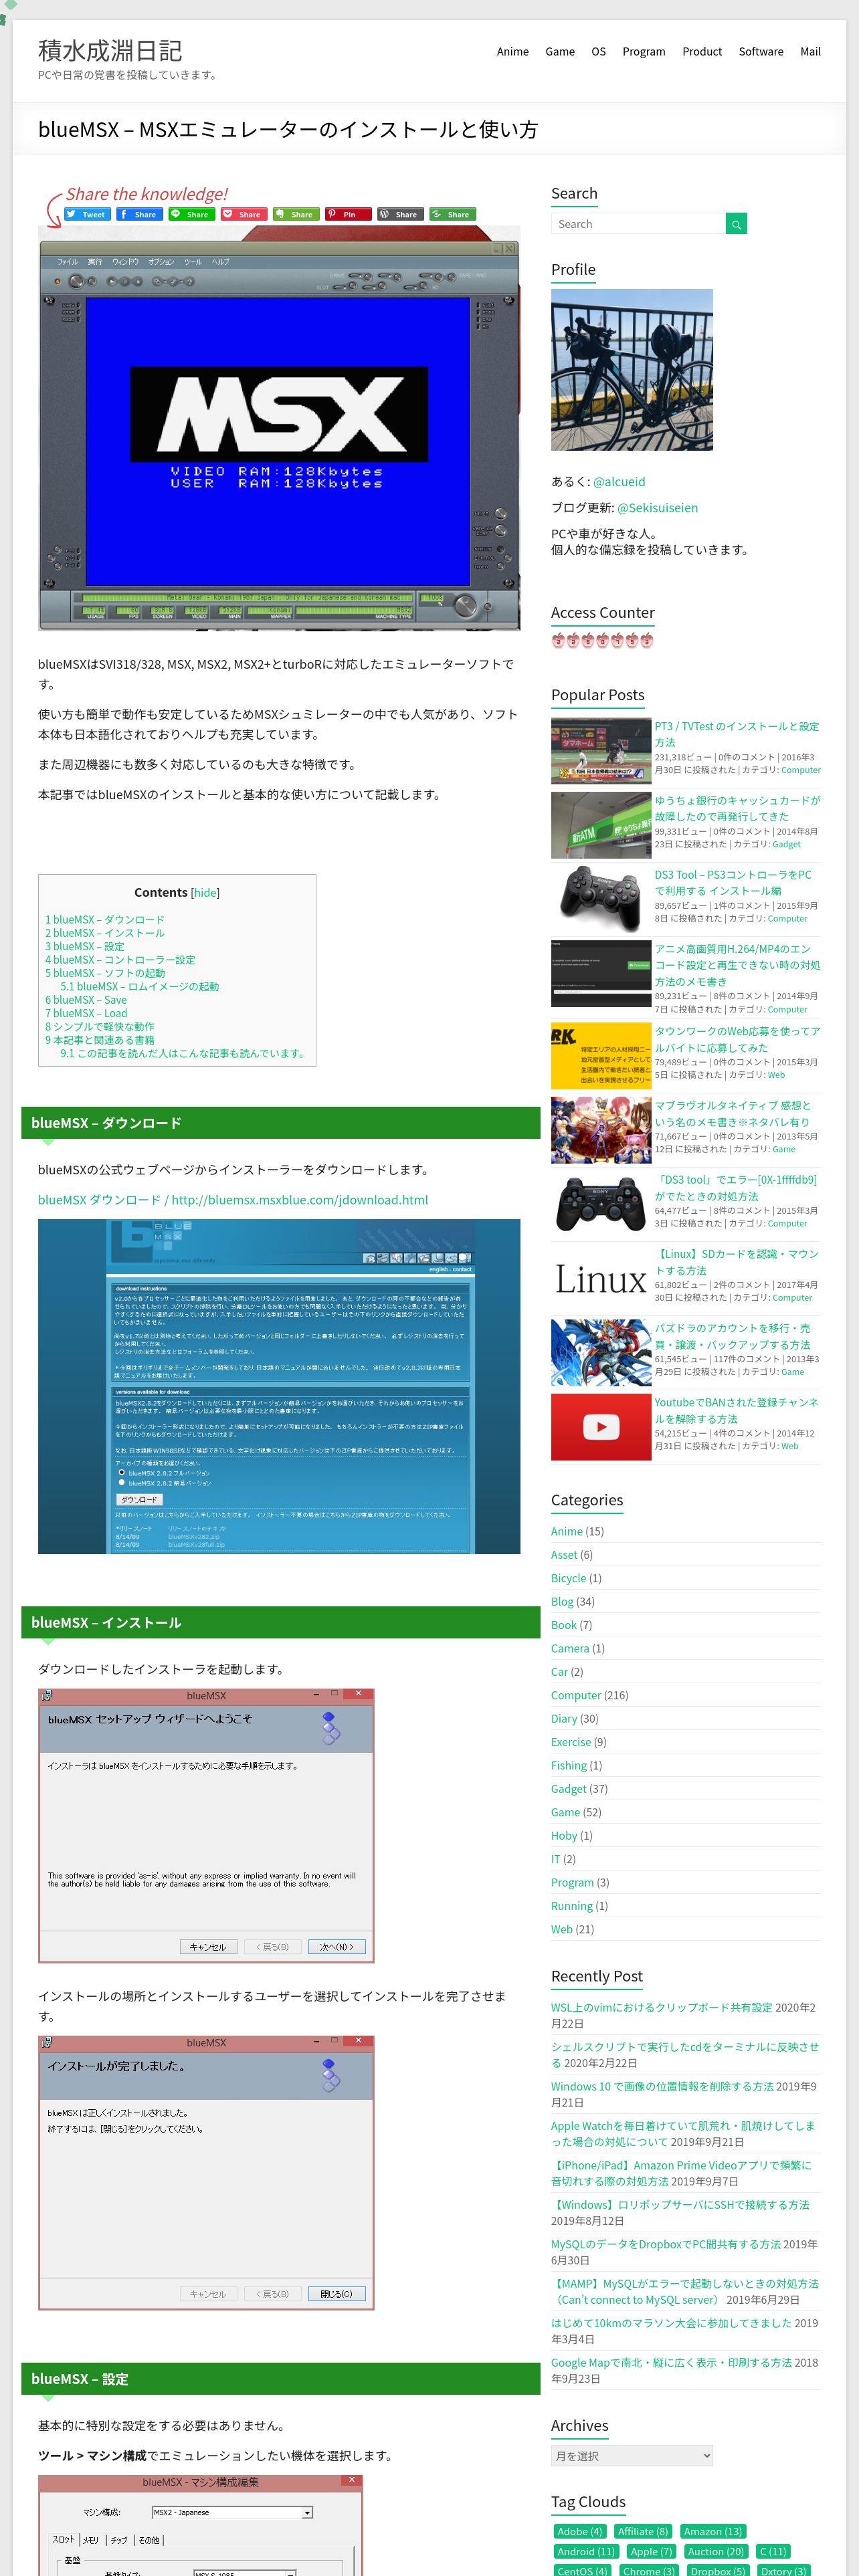Screen dimensions: 859x2576
Task: Tweet this article via the Twitter button
Action: [x=87, y=214]
